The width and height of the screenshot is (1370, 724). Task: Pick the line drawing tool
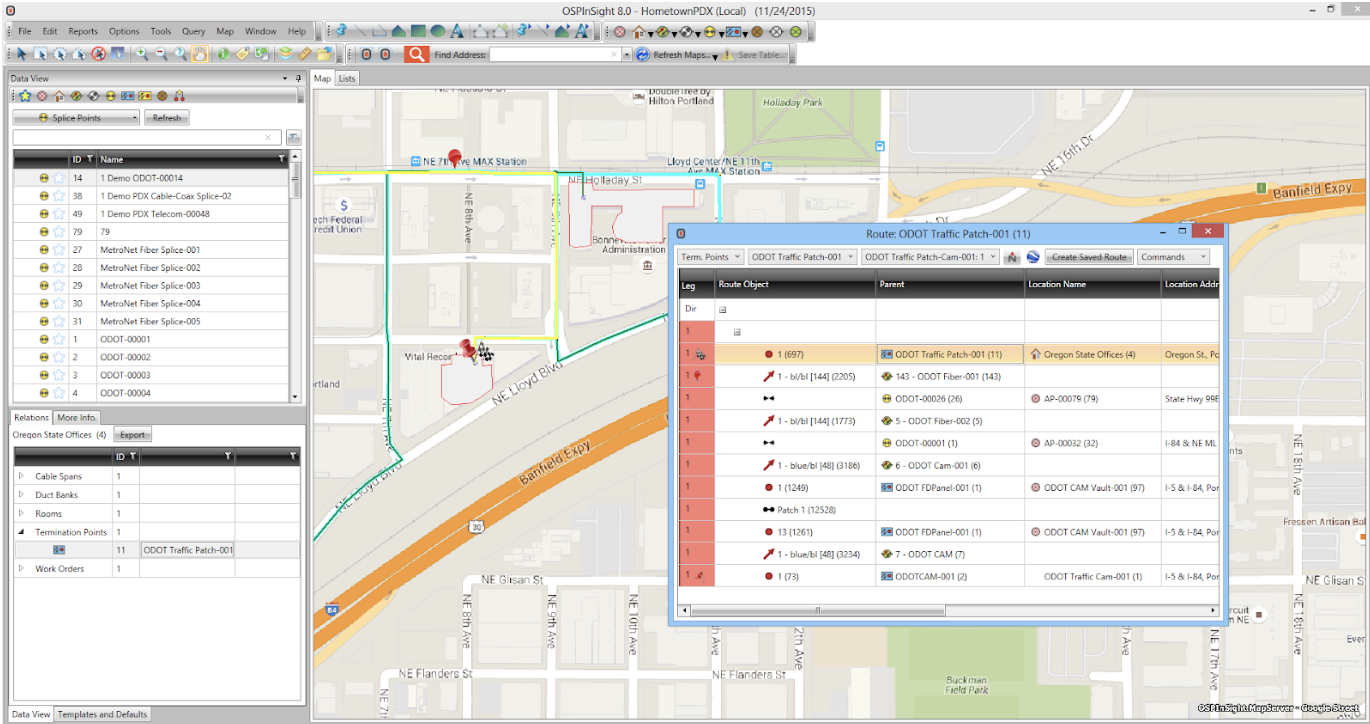(360, 31)
